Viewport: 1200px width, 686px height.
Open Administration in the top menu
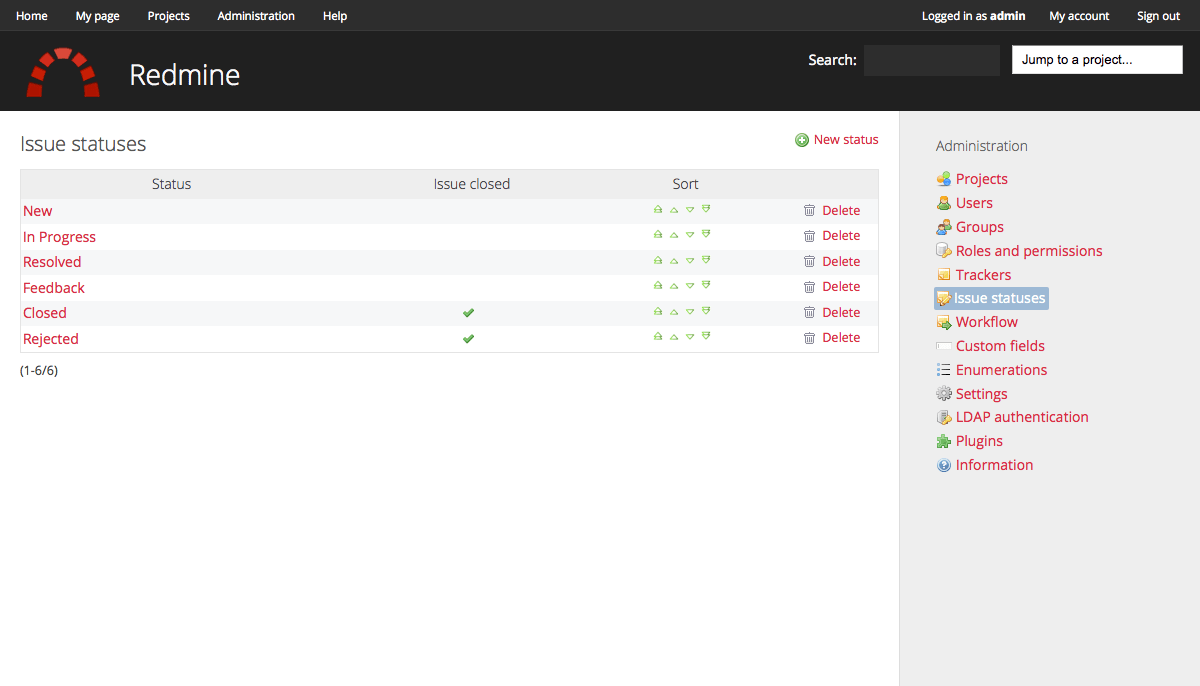coord(256,16)
